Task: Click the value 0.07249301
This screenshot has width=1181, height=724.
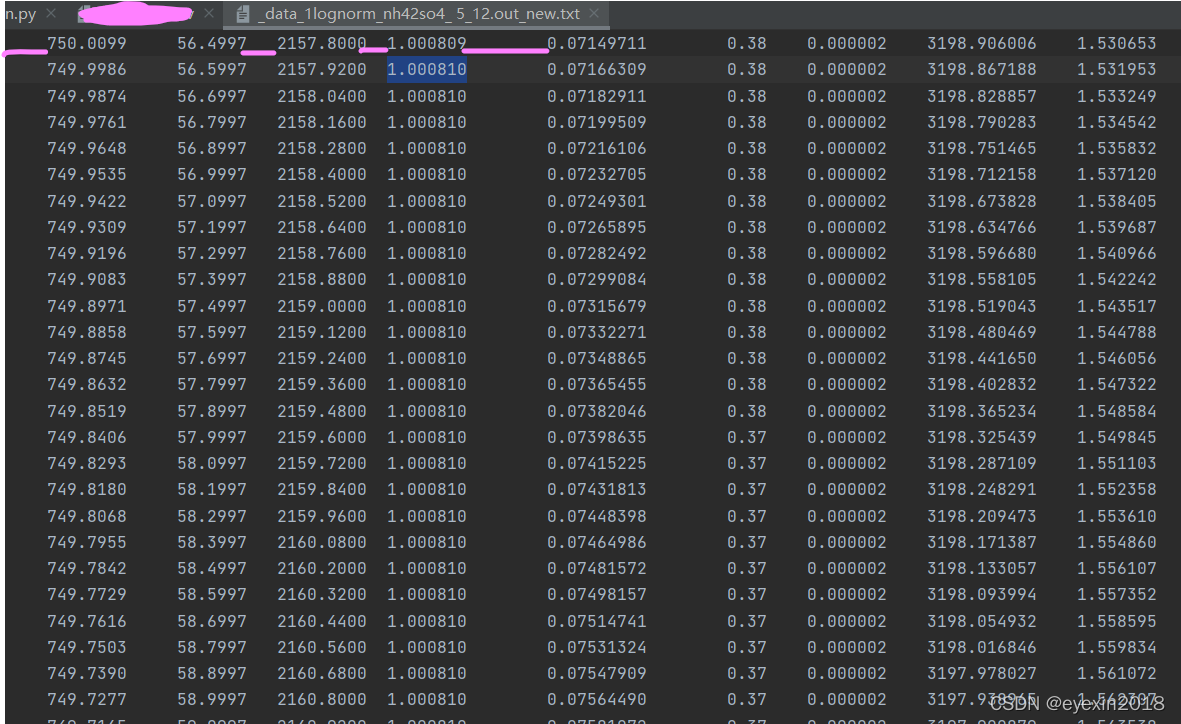Action: (x=597, y=201)
